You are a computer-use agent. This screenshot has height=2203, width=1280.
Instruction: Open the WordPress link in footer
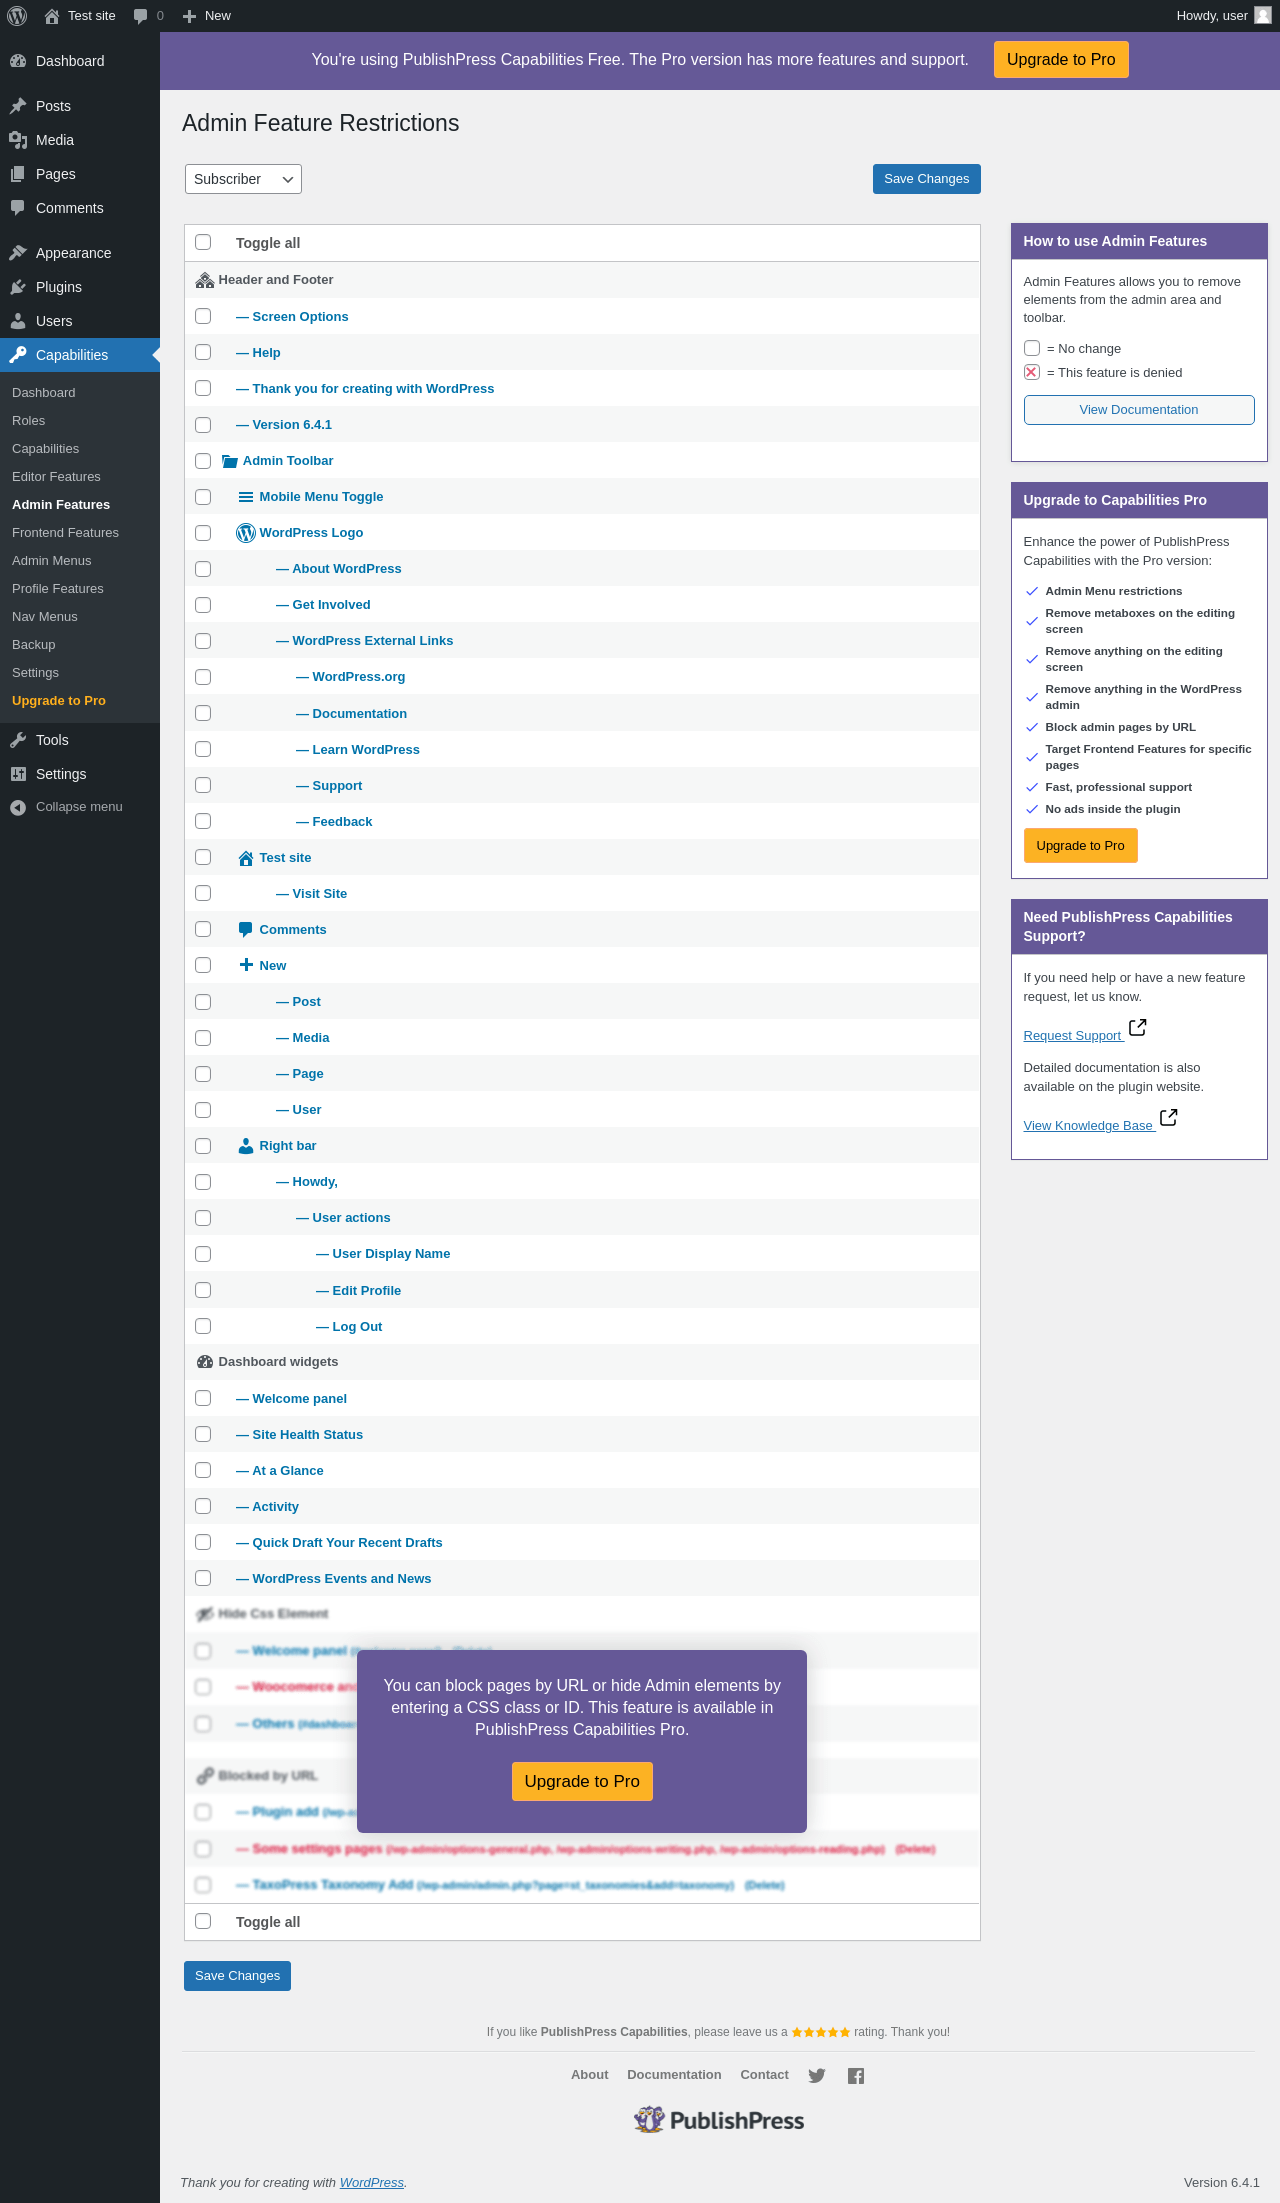point(372,2183)
